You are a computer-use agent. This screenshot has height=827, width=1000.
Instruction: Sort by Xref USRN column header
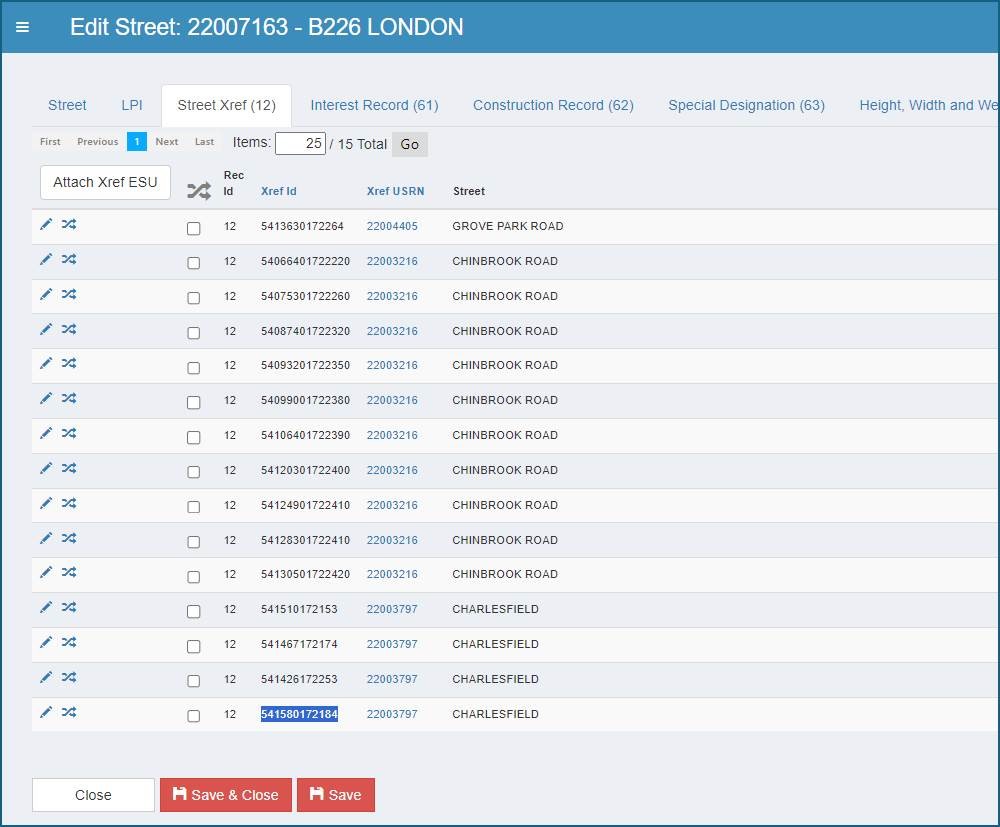[x=395, y=191]
